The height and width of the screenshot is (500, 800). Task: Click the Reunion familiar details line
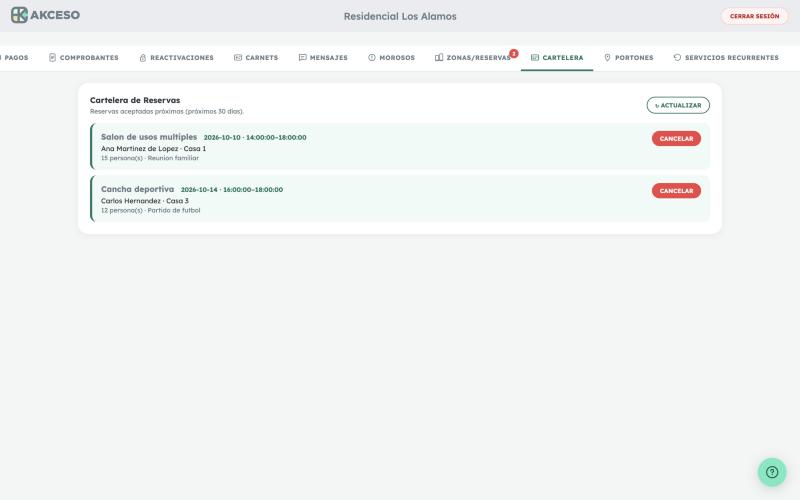pos(150,158)
